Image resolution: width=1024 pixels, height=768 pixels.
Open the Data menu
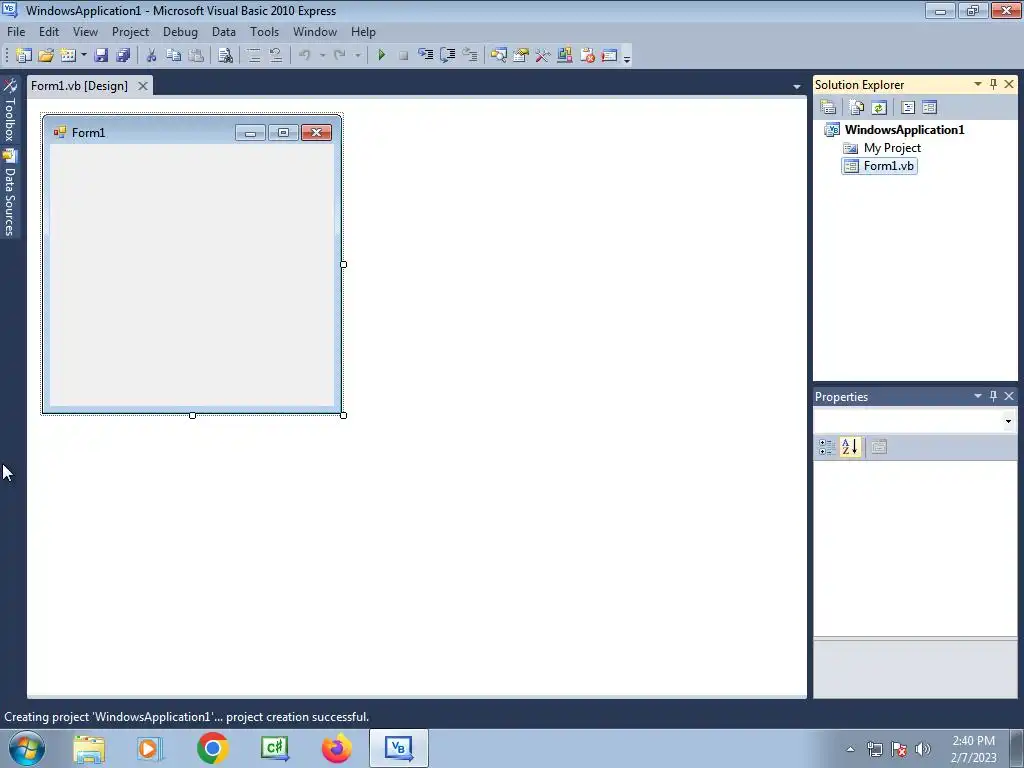point(224,32)
